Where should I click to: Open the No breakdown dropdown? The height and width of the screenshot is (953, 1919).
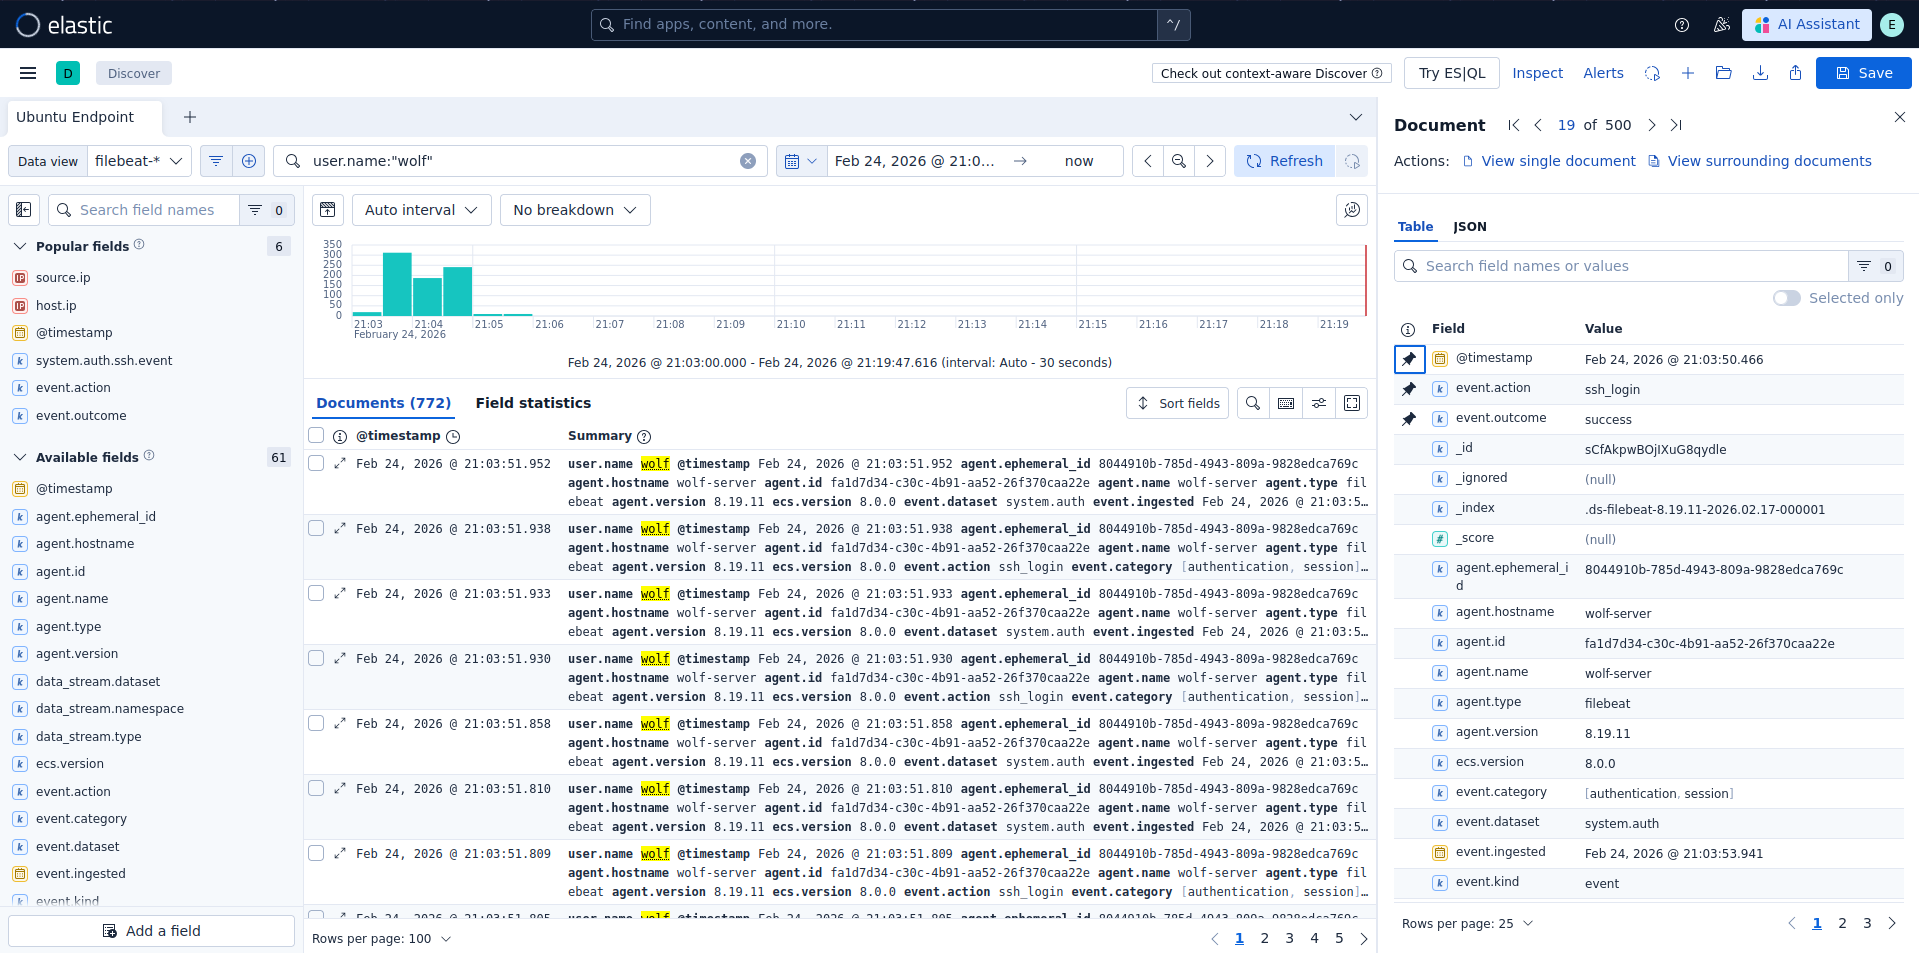point(574,210)
